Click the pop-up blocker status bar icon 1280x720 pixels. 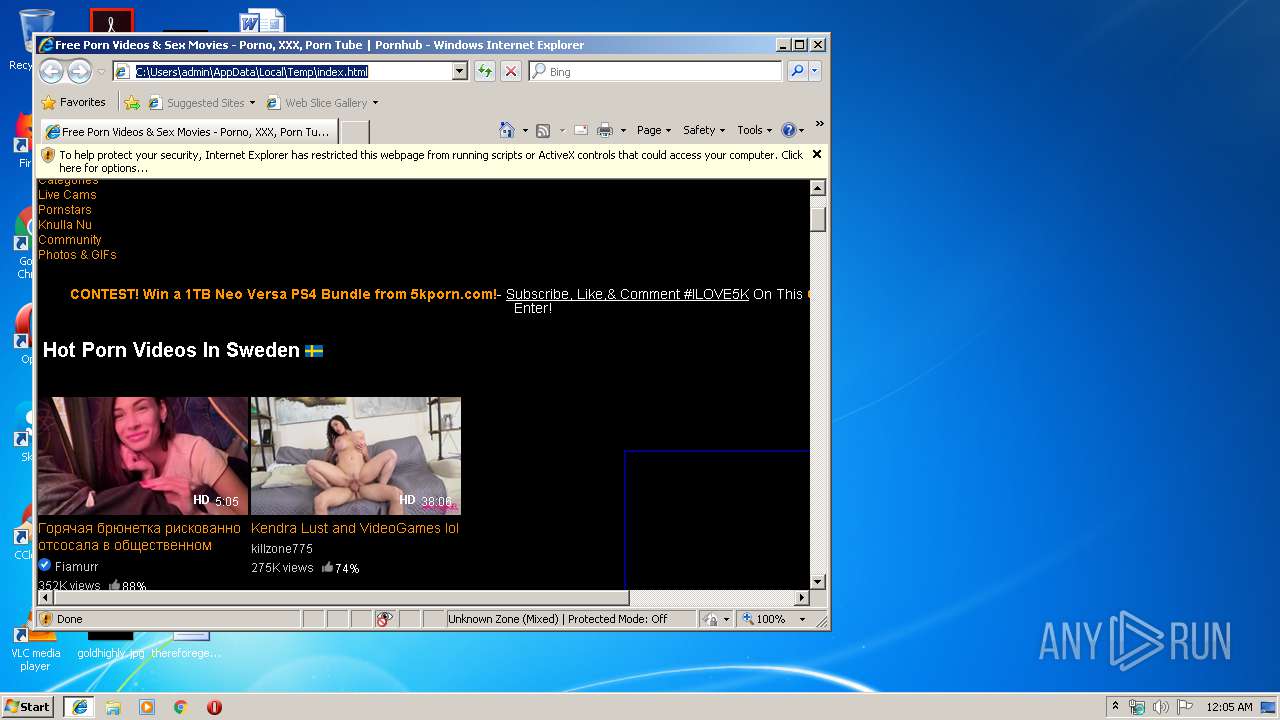tap(385, 619)
